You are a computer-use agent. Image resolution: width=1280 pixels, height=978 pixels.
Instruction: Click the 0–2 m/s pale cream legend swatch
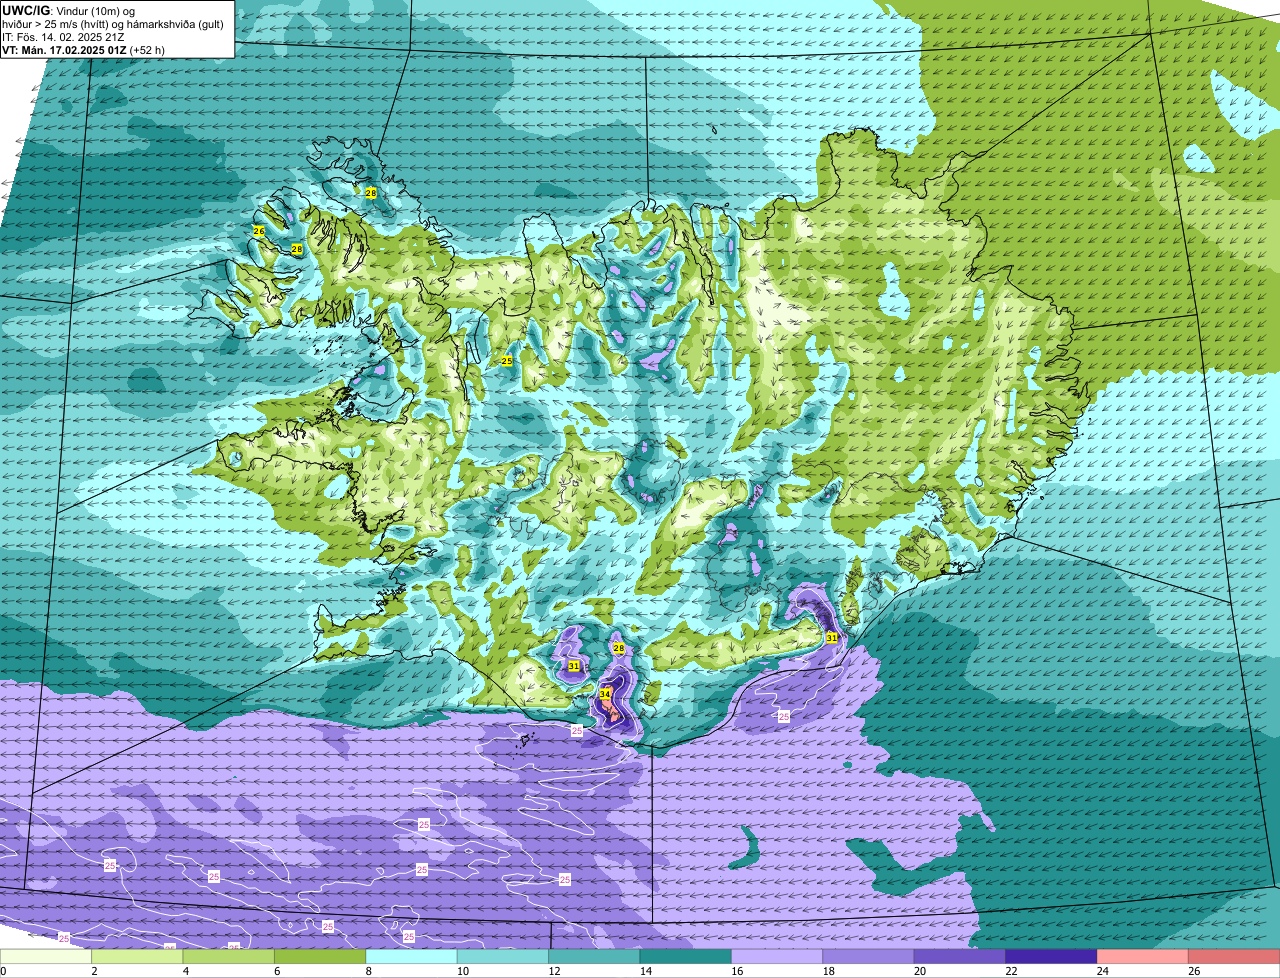click(x=46, y=957)
